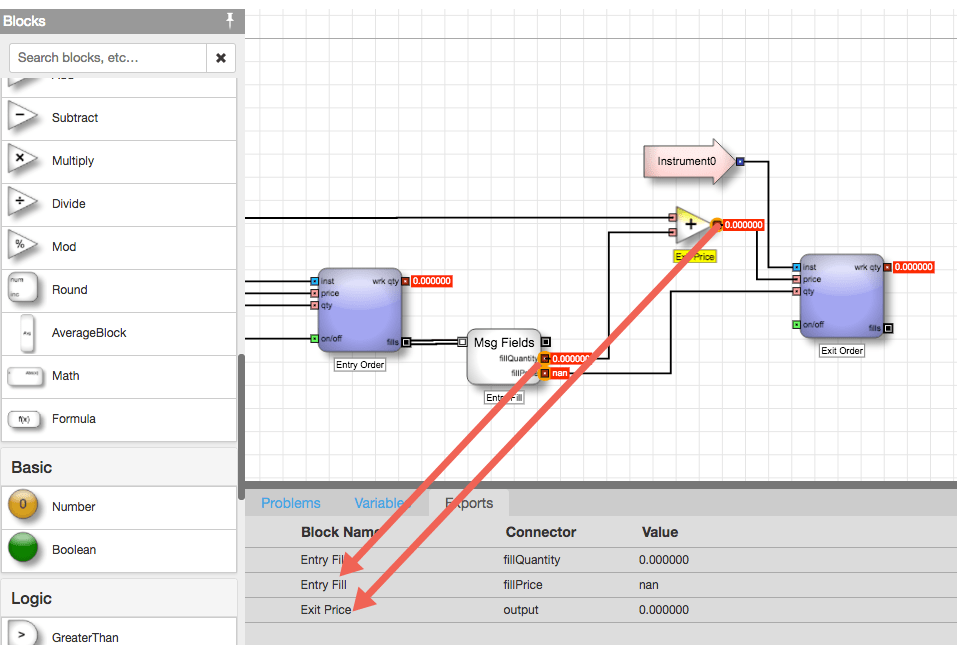The width and height of the screenshot is (957, 656).
Task: Click the Entry Order fills connector
Action: 406,342
